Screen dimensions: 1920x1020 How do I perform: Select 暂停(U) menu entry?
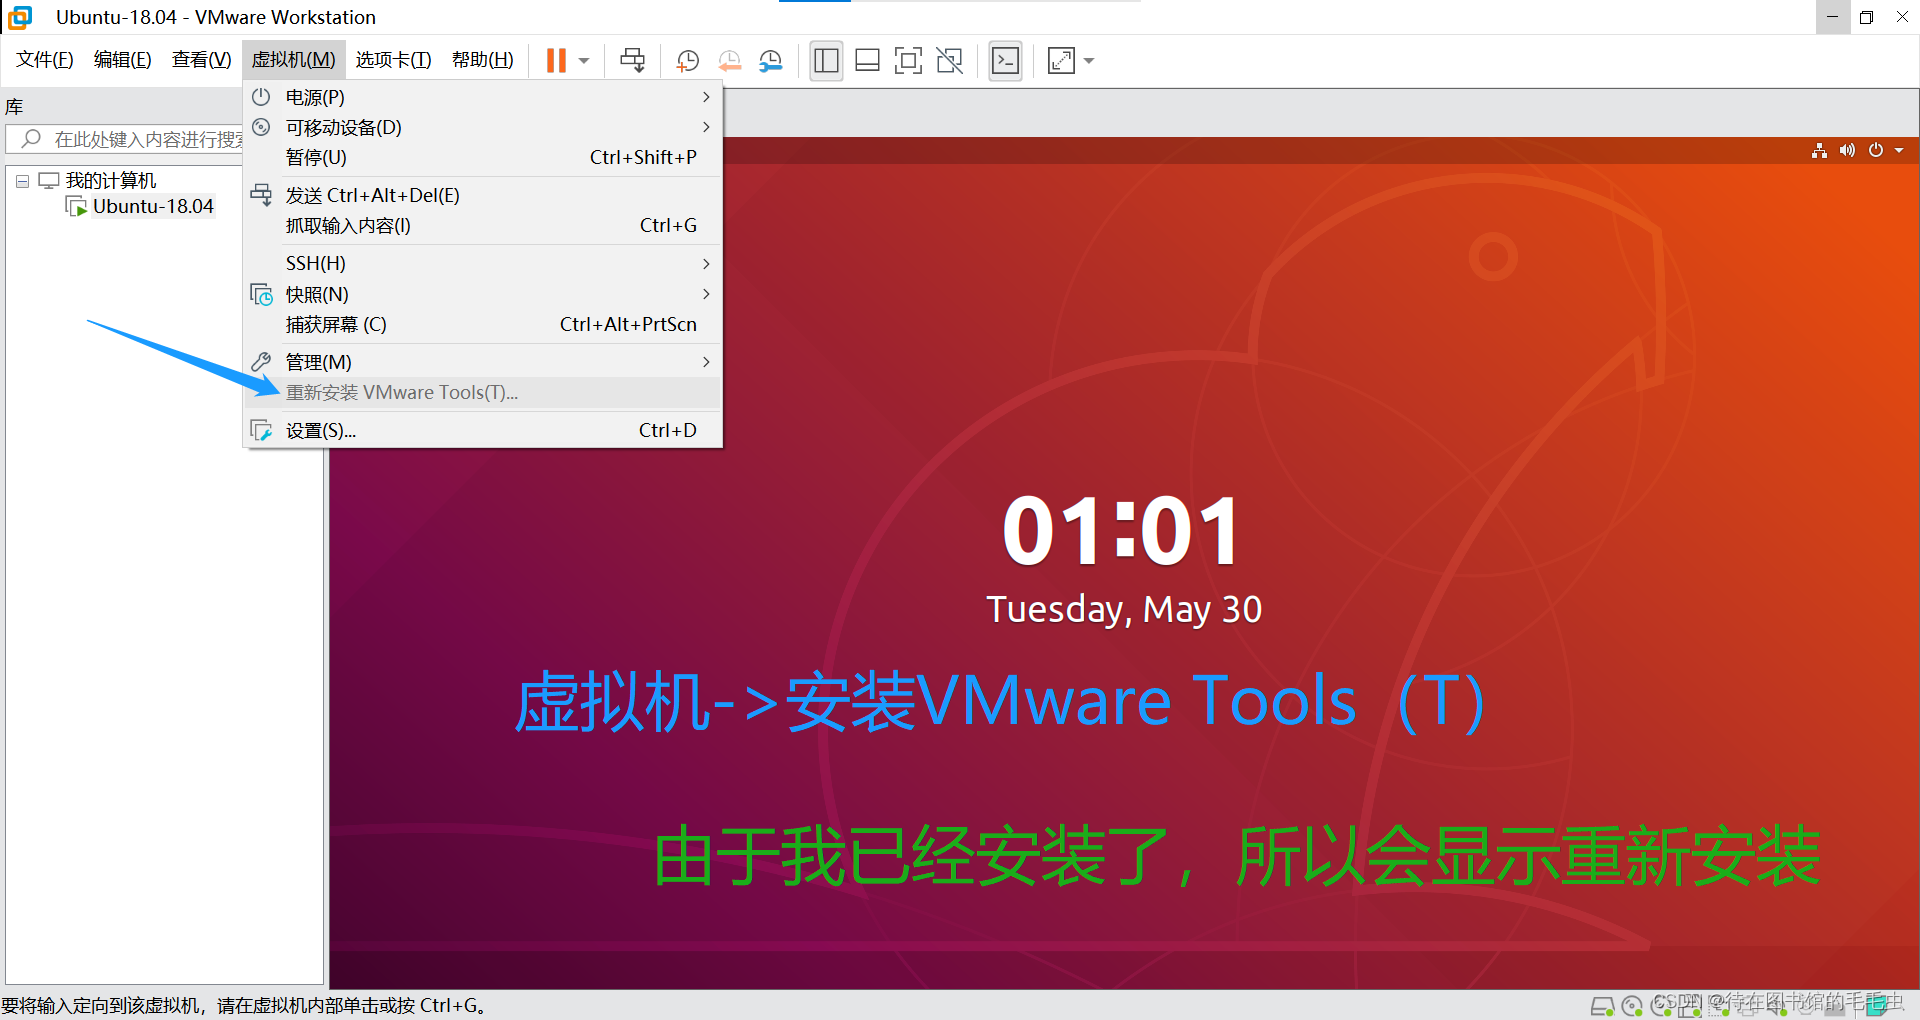483,157
